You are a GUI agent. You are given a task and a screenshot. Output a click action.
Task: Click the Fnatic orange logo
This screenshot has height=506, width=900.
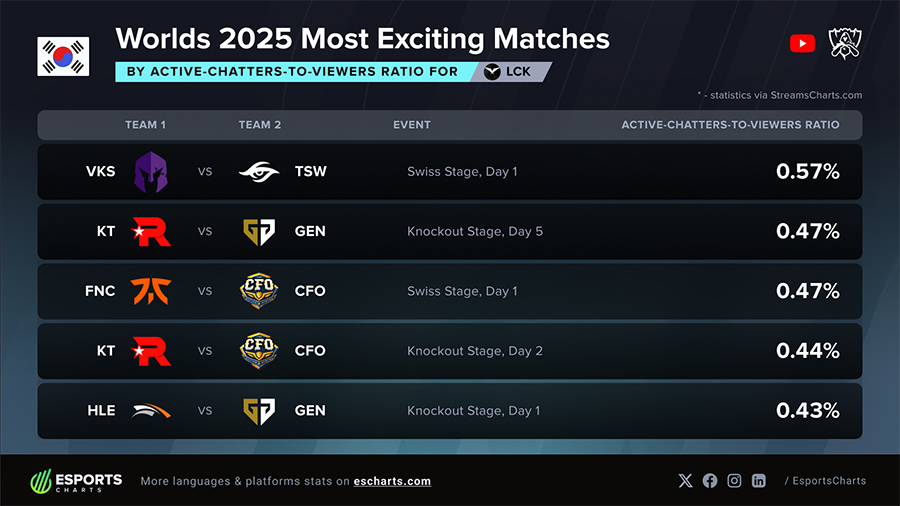(x=152, y=291)
